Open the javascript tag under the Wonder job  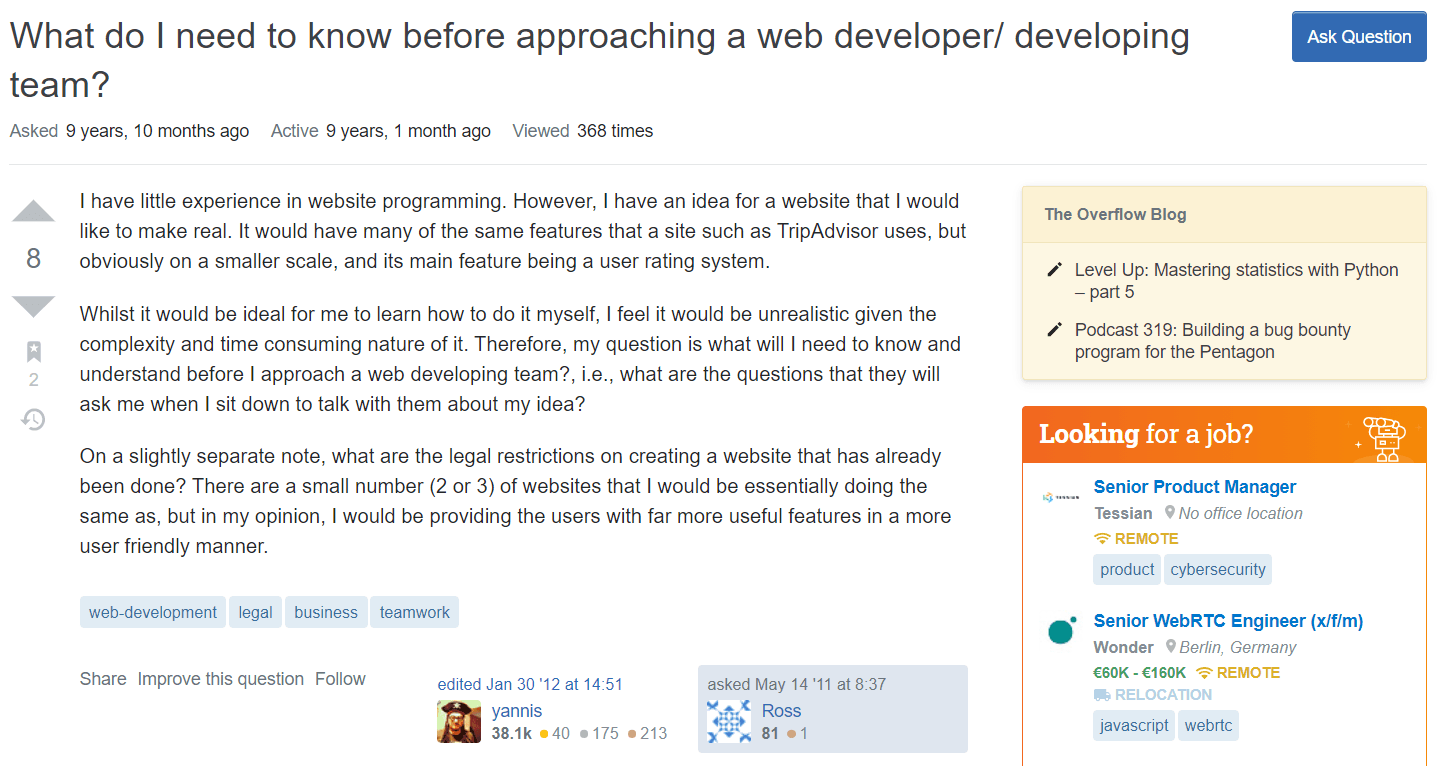pyautogui.click(x=1133, y=725)
